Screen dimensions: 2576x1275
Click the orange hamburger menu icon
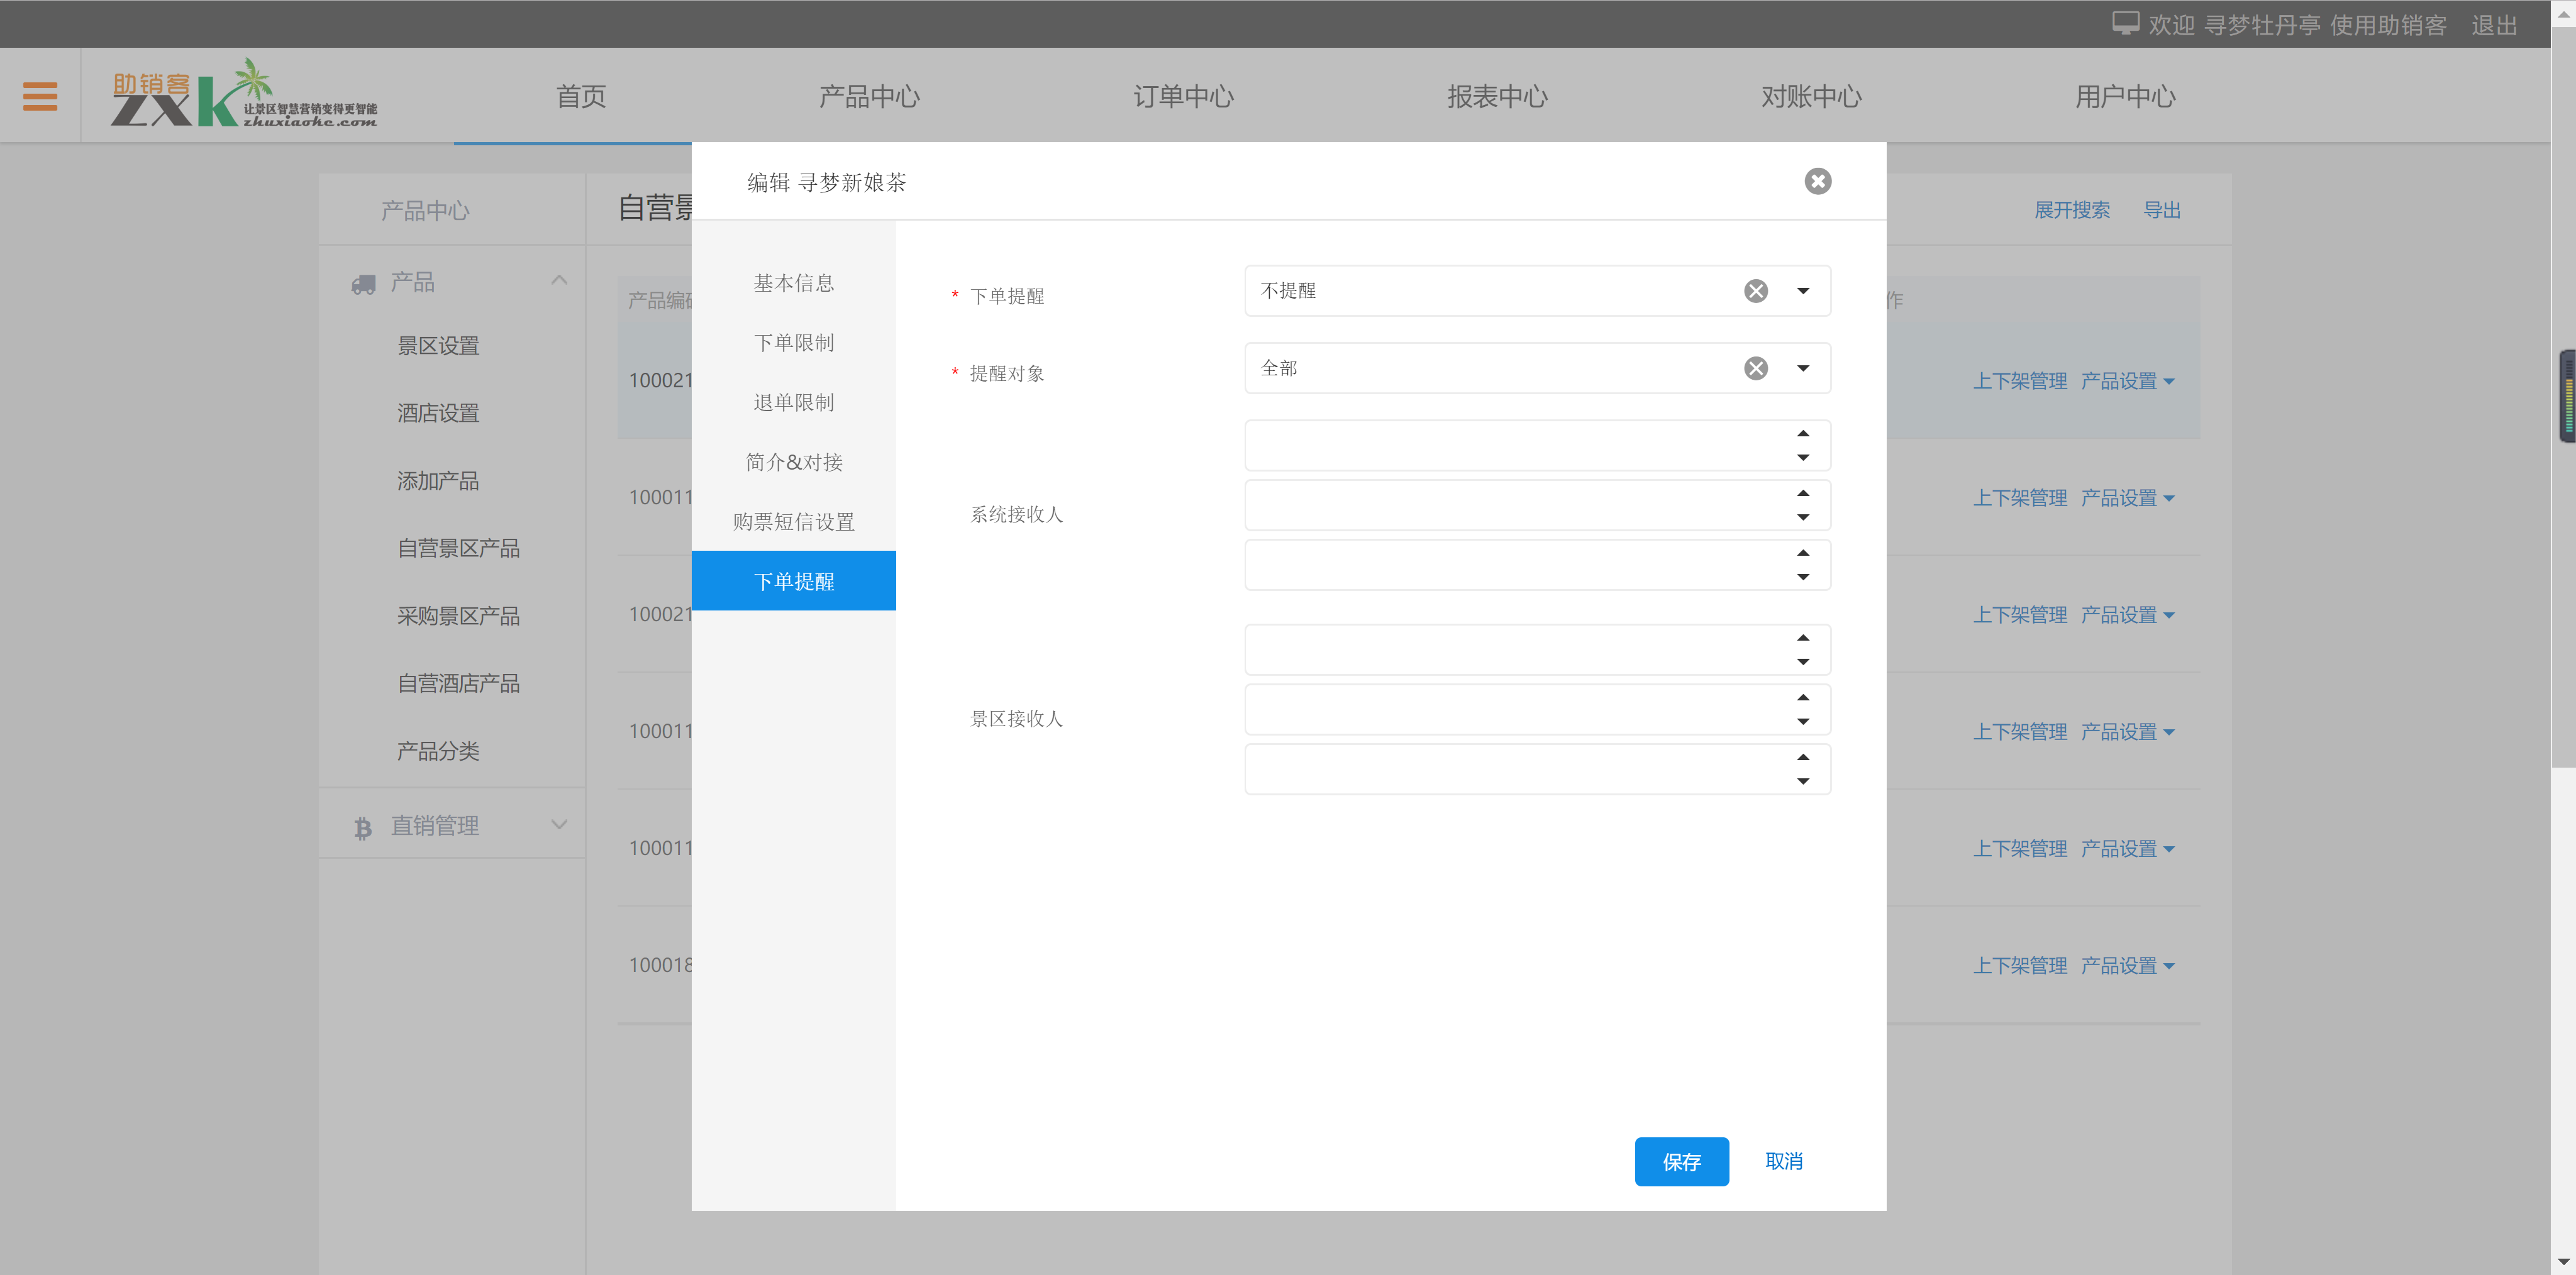[40, 96]
